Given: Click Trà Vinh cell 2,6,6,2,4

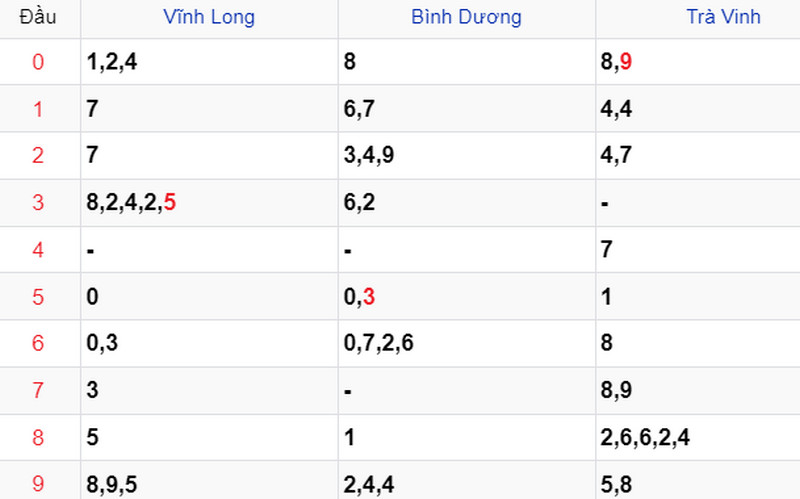Looking at the screenshot, I should (645, 437).
